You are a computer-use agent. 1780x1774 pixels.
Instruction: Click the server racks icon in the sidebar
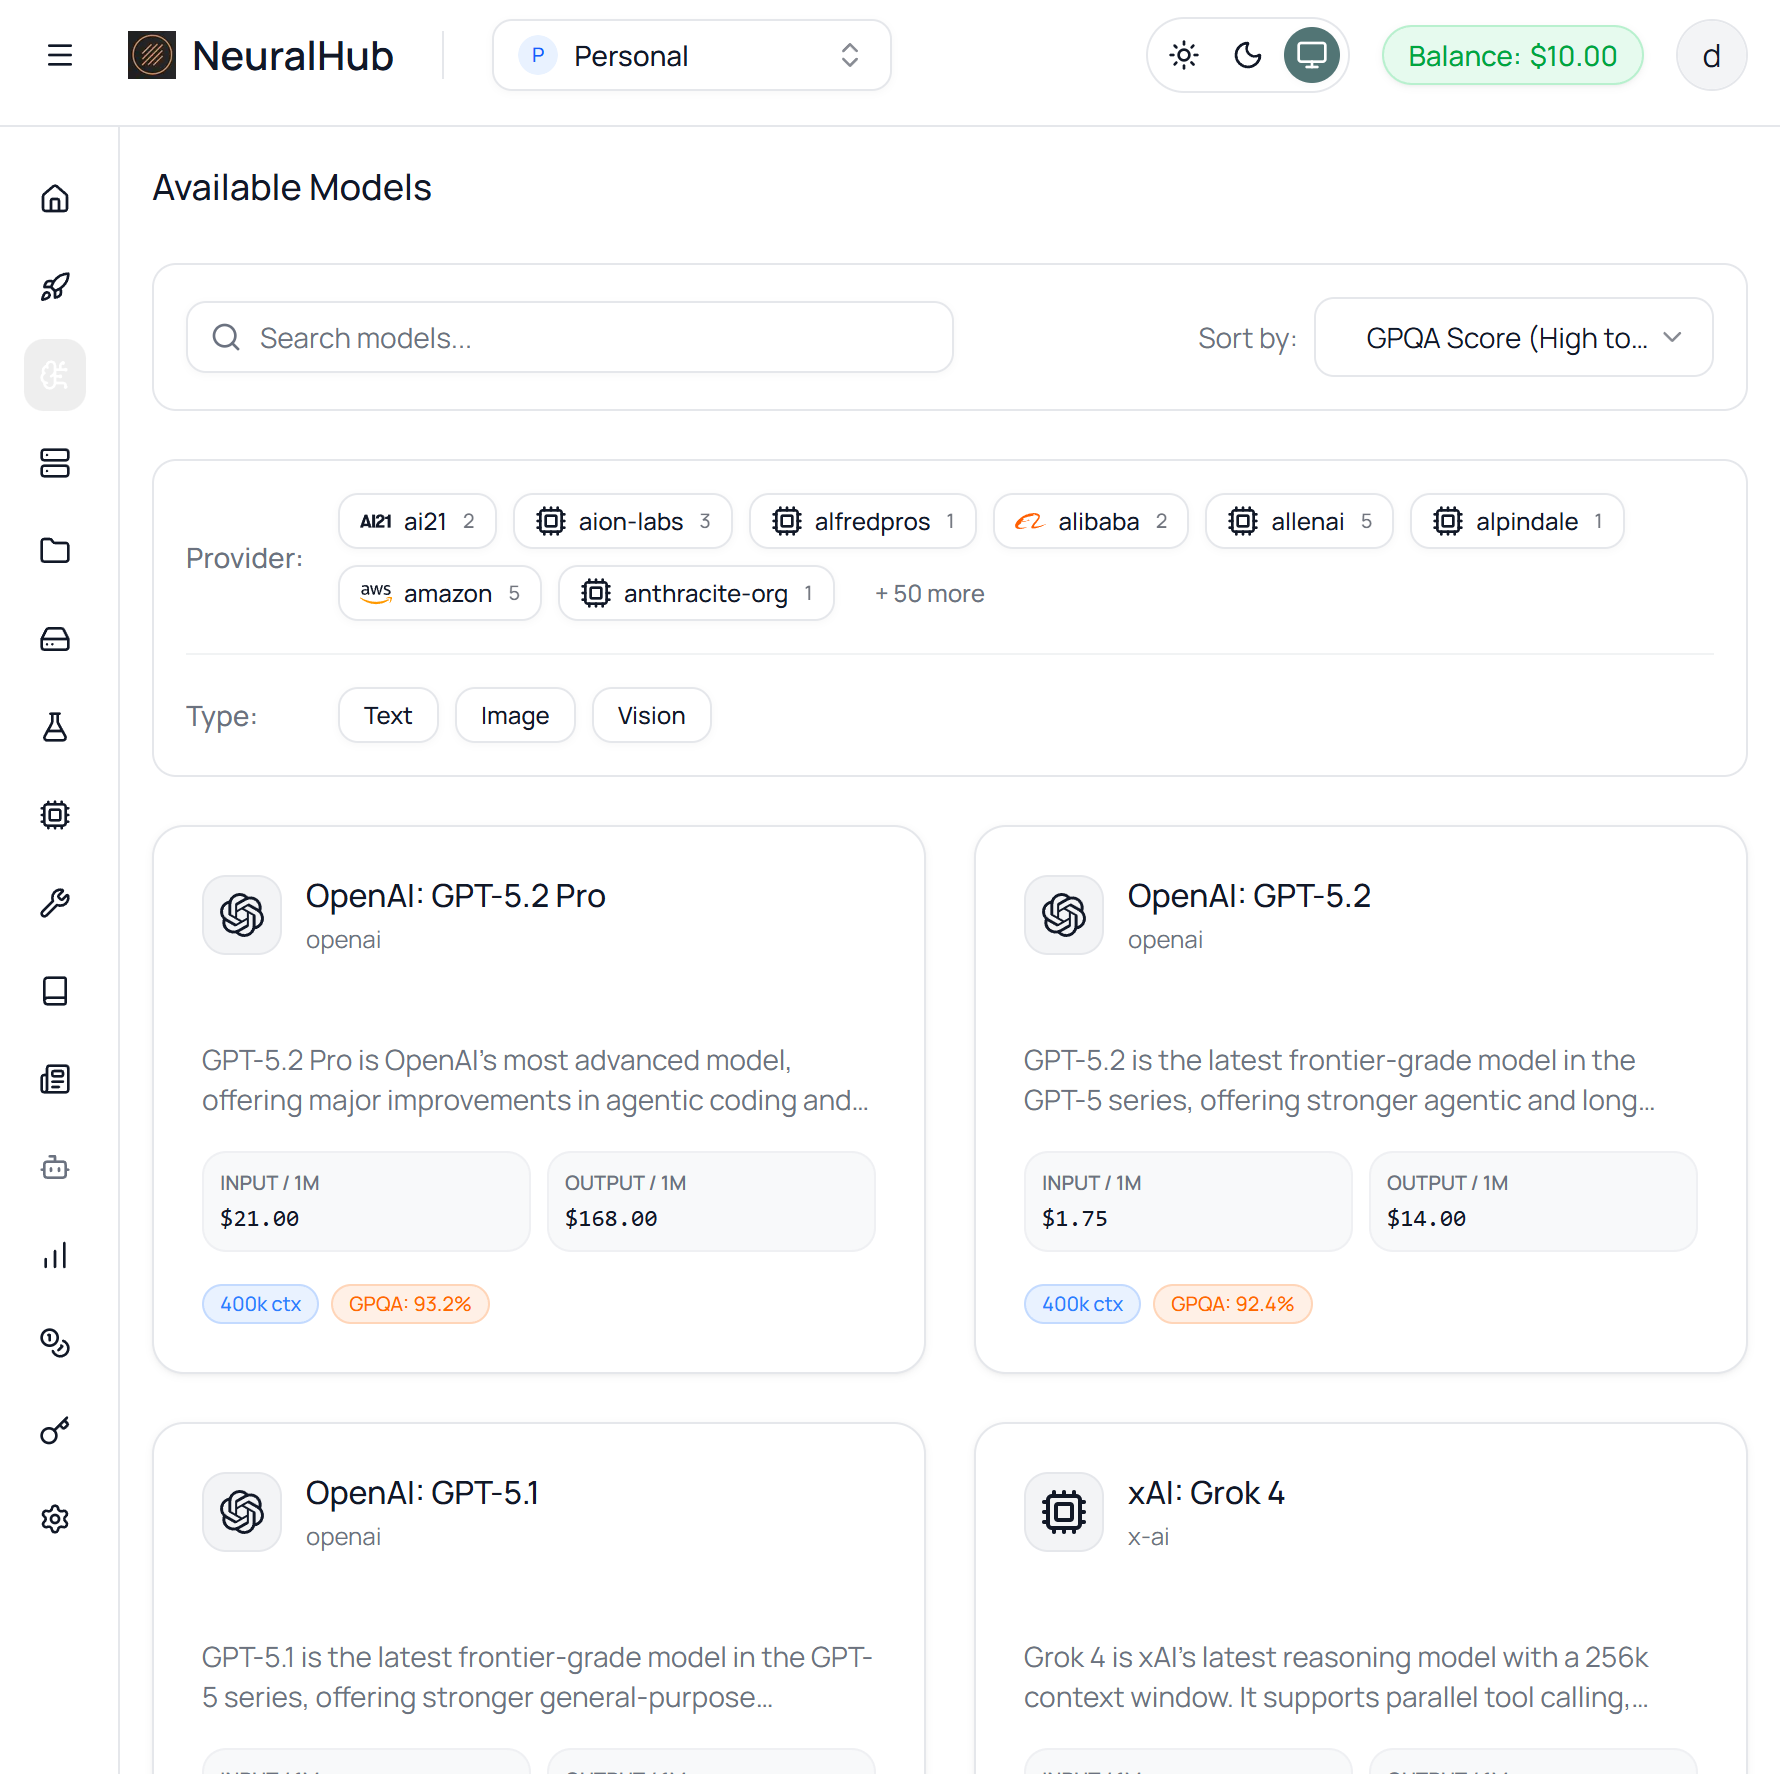tap(55, 463)
